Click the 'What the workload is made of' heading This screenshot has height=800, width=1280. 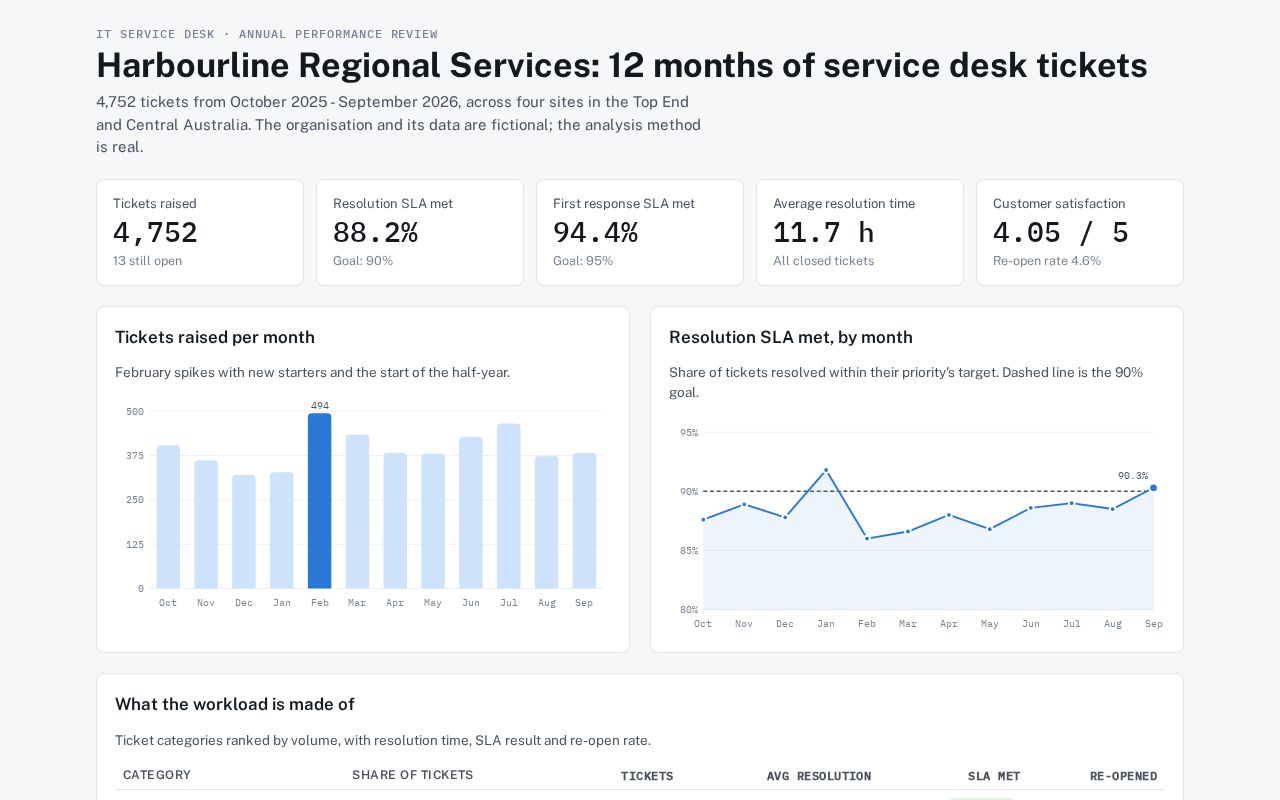(x=235, y=704)
